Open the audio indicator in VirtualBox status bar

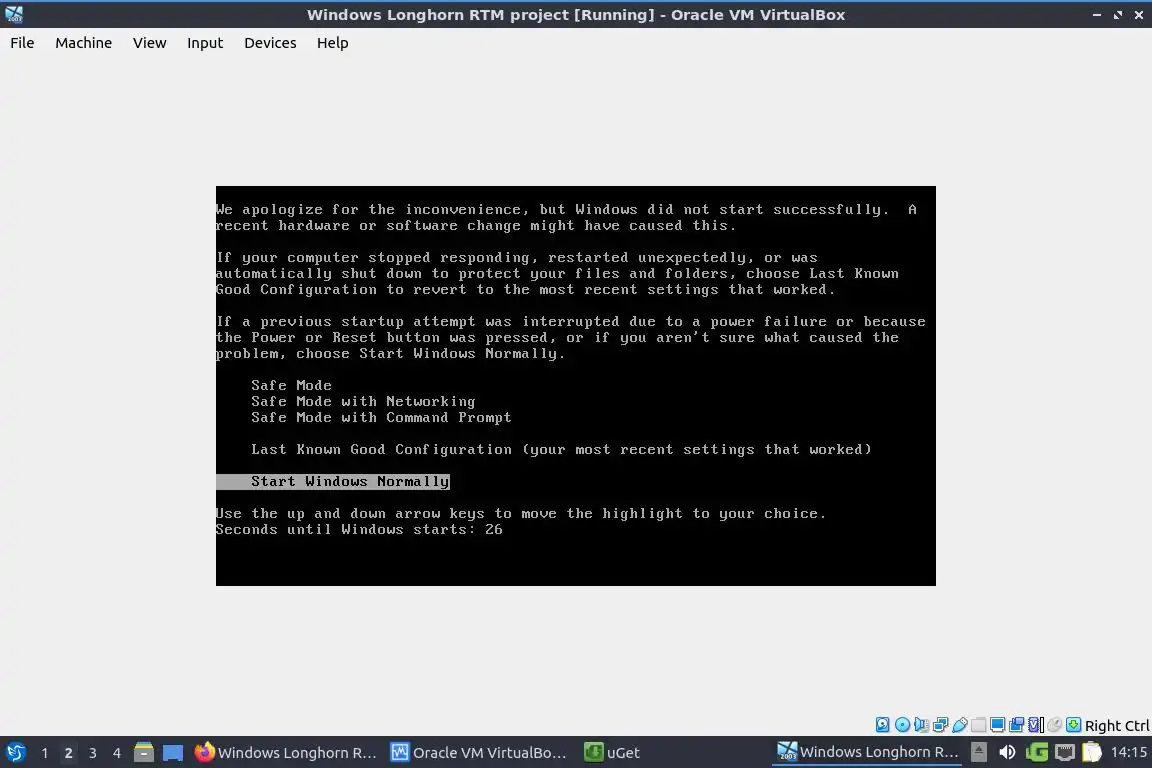(x=921, y=725)
